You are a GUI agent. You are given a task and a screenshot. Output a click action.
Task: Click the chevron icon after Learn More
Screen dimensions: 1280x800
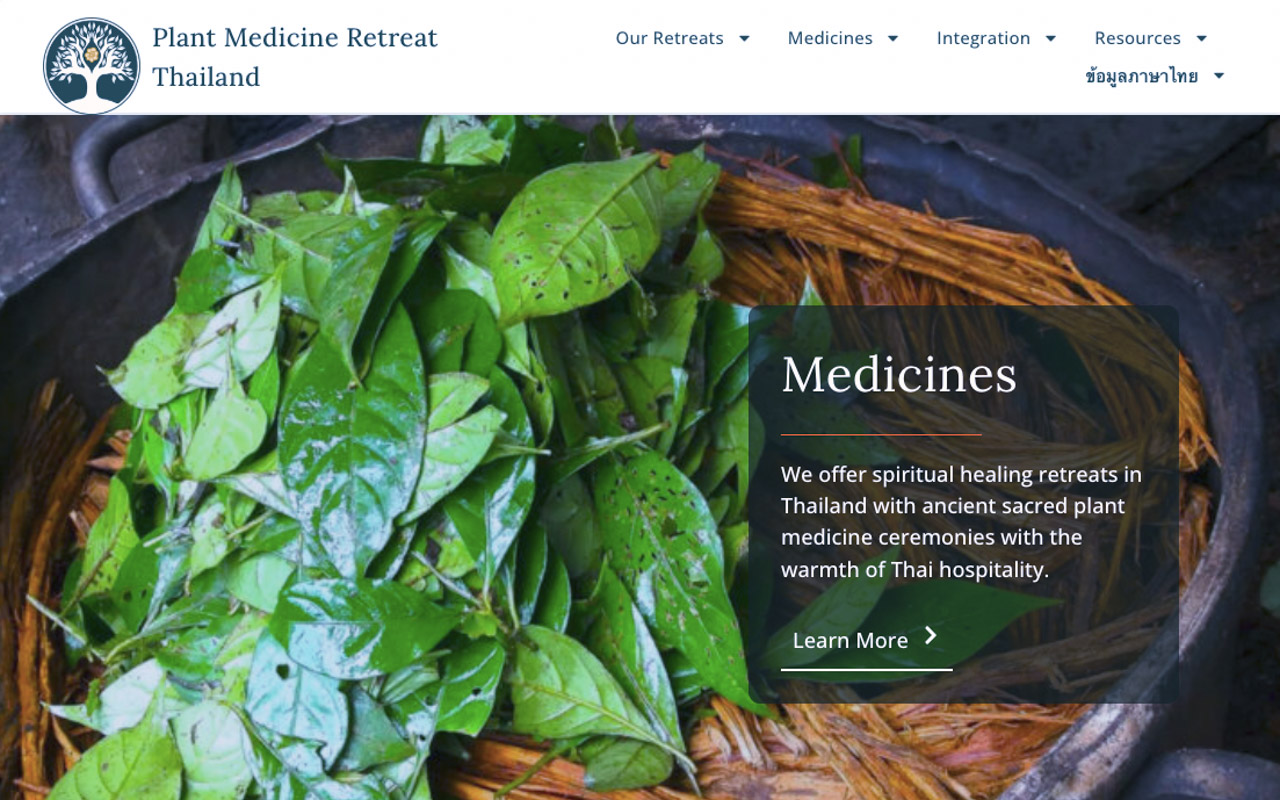click(x=931, y=636)
